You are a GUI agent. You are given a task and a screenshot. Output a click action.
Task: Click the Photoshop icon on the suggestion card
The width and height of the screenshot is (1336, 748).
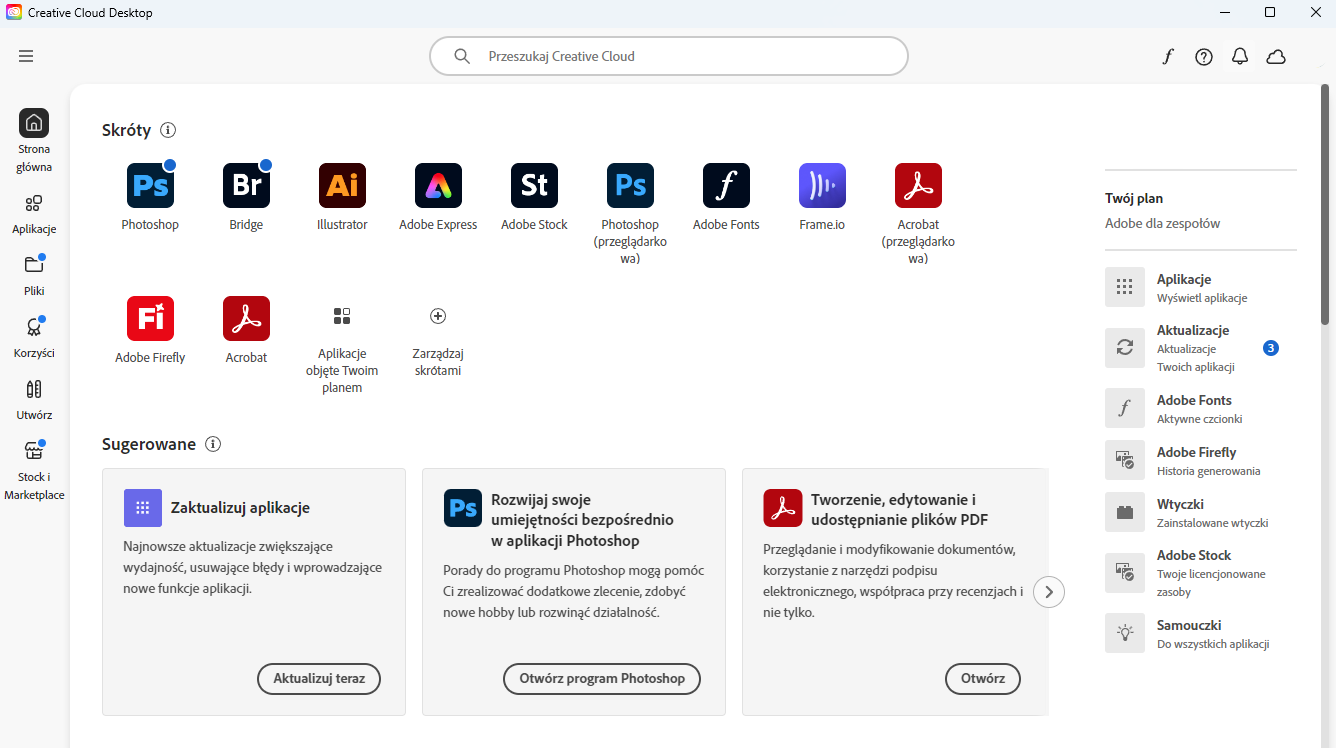(463, 508)
